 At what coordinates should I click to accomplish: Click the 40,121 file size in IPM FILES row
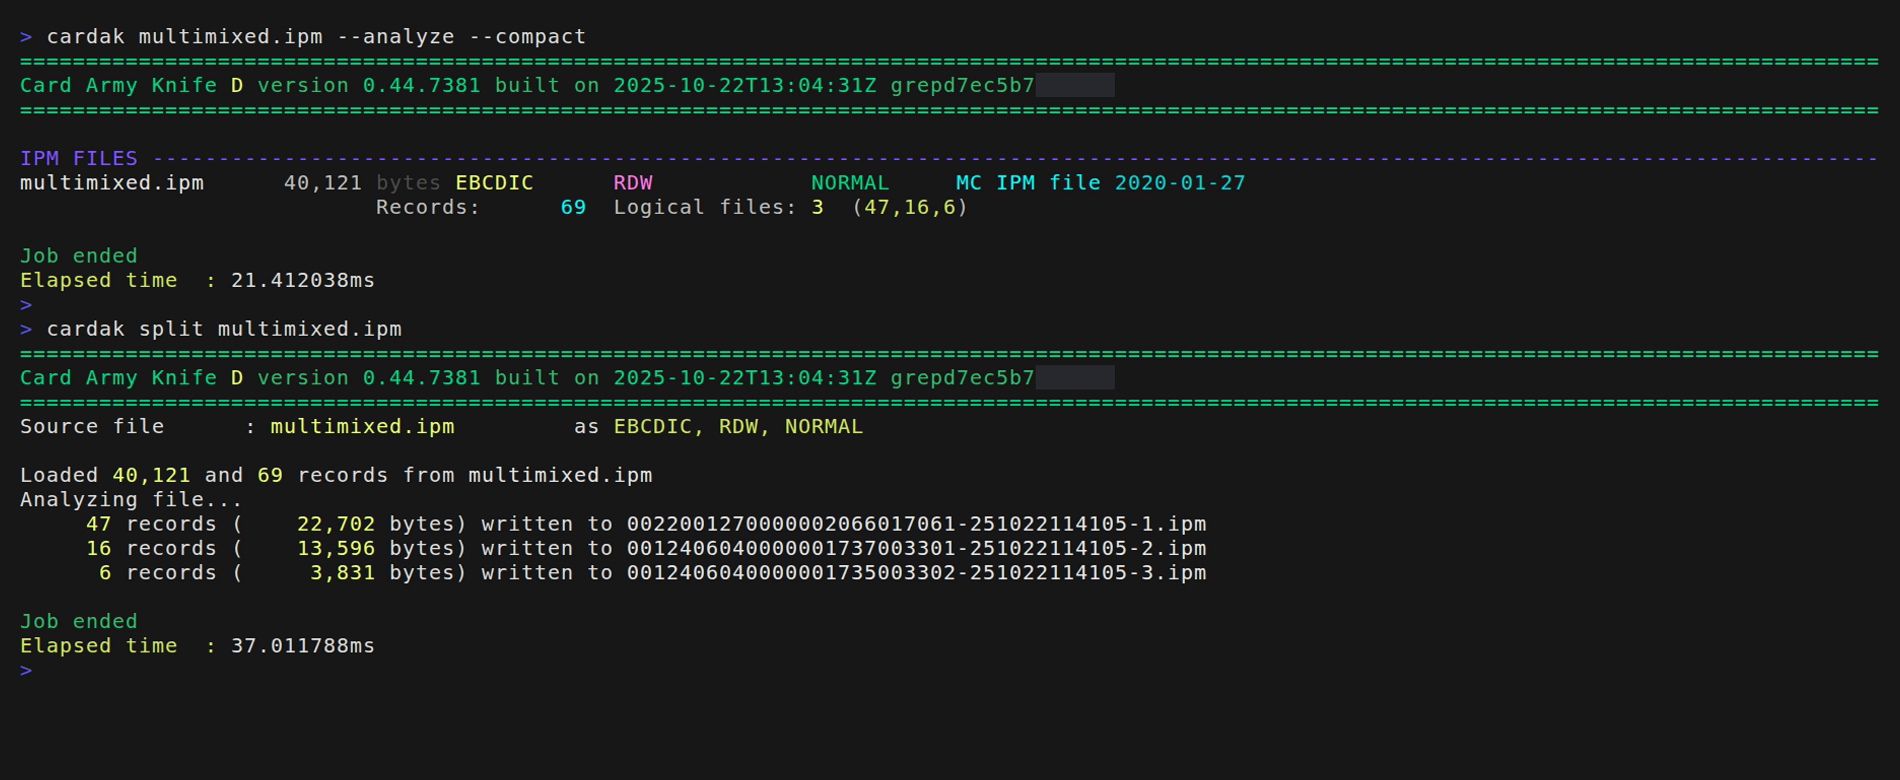[x=322, y=183]
